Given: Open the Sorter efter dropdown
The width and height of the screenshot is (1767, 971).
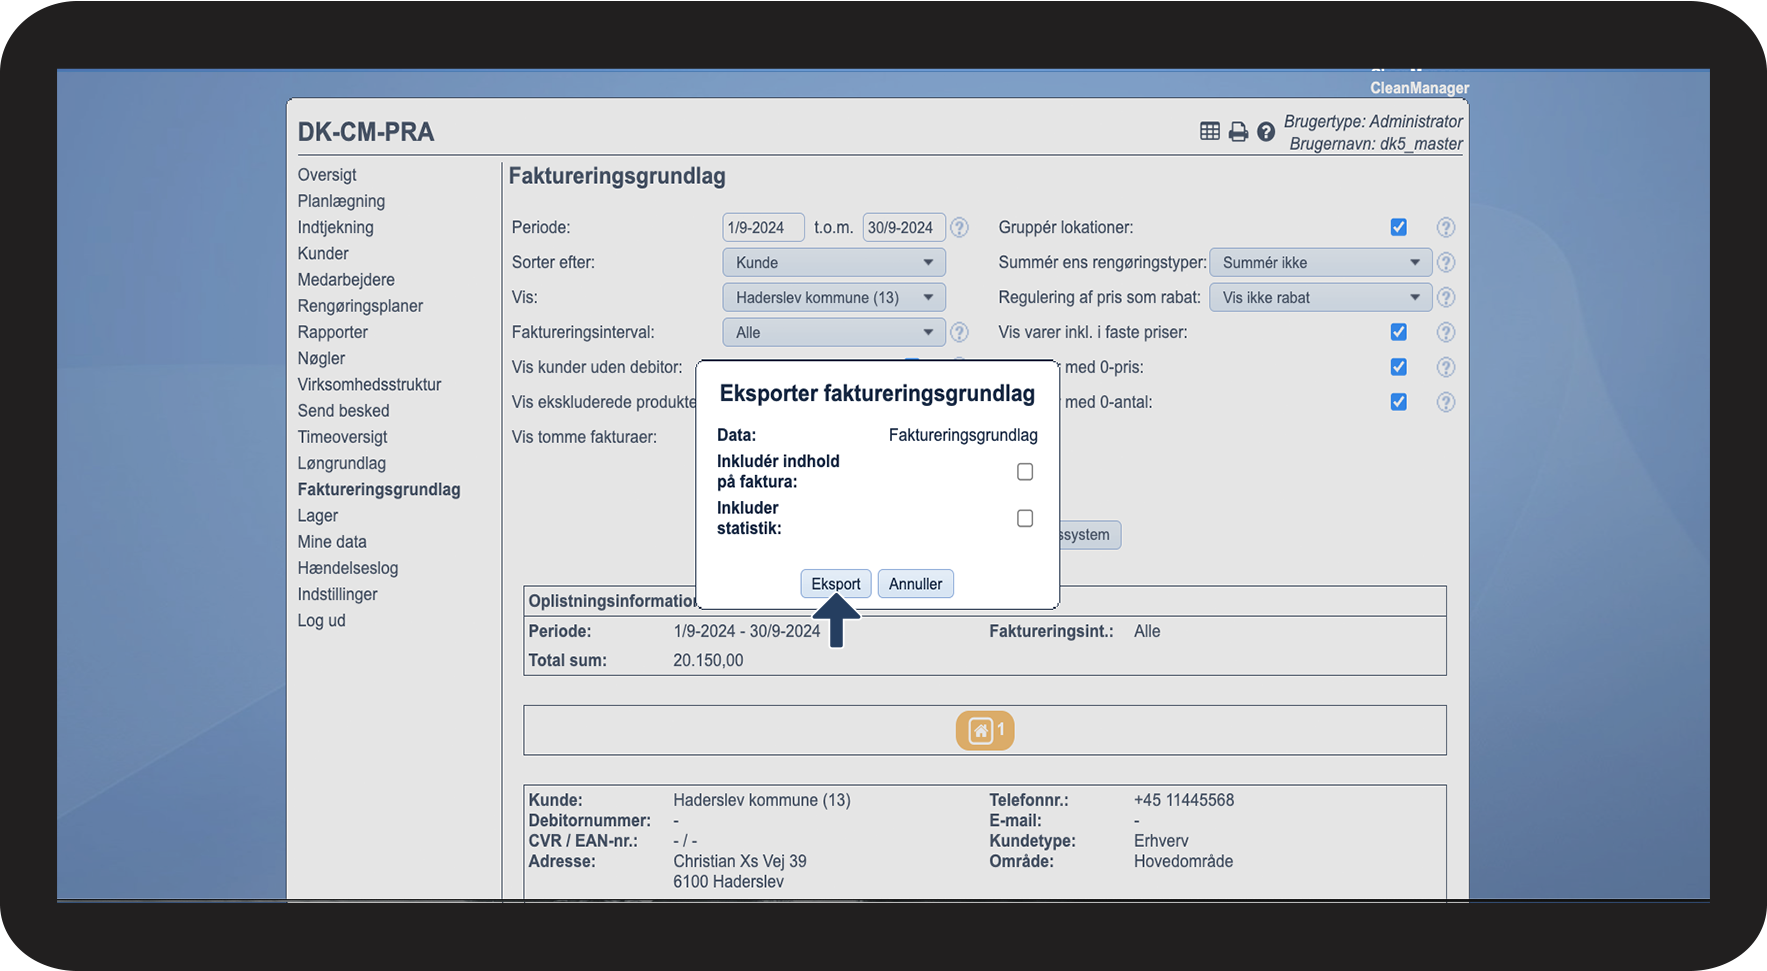Looking at the screenshot, I should coord(833,262).
